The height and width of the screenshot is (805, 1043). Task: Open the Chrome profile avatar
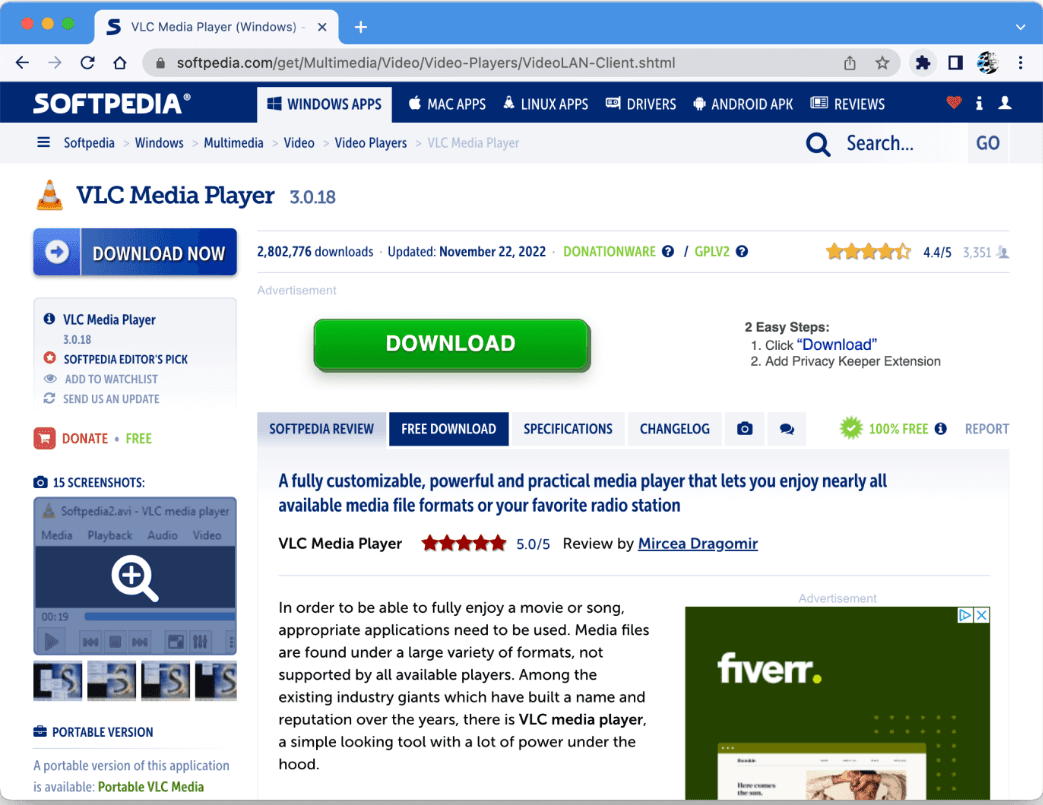point(988,63)
